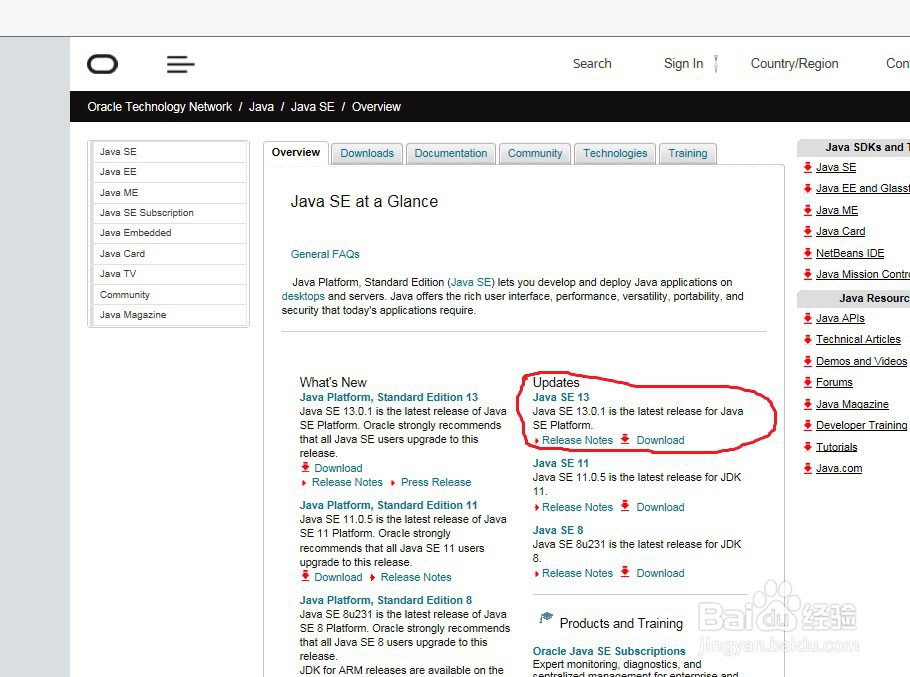Click Download text under Standard Edition 13
The width and height of the screenshot is (910, 677).
point(338,468)
